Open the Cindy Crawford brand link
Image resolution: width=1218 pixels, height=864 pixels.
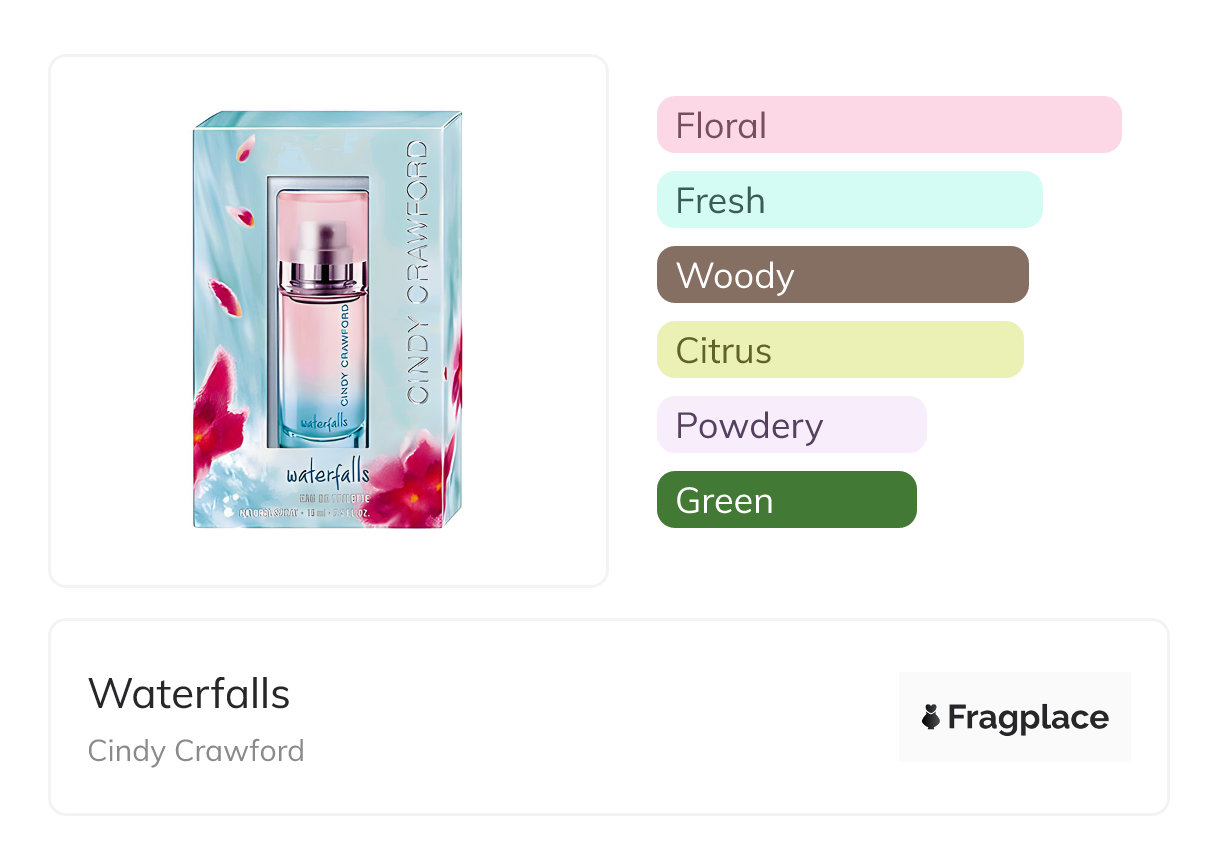(196, 750)
